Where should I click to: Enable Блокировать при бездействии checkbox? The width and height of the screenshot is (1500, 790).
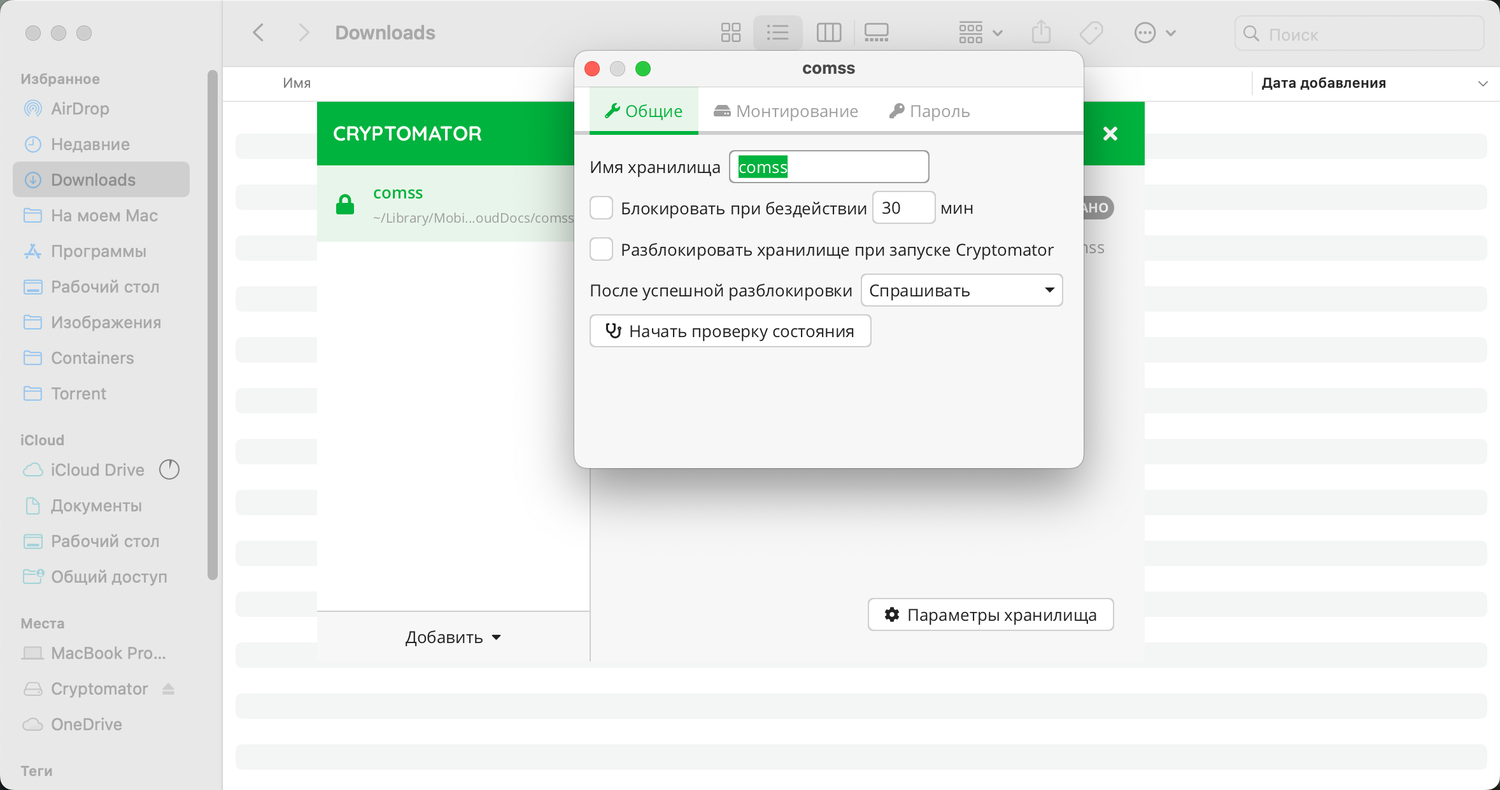[x=601, y=208]
